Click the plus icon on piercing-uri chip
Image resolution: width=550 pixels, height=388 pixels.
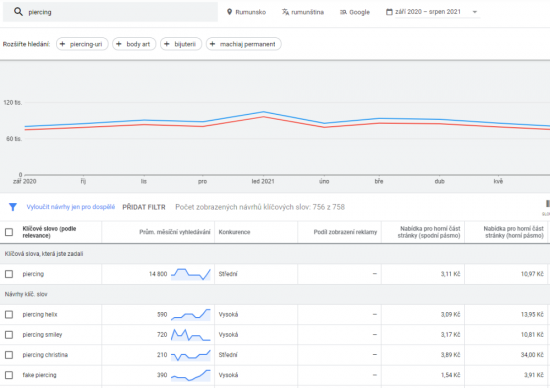pyautogui.click(x=62, y=44)
